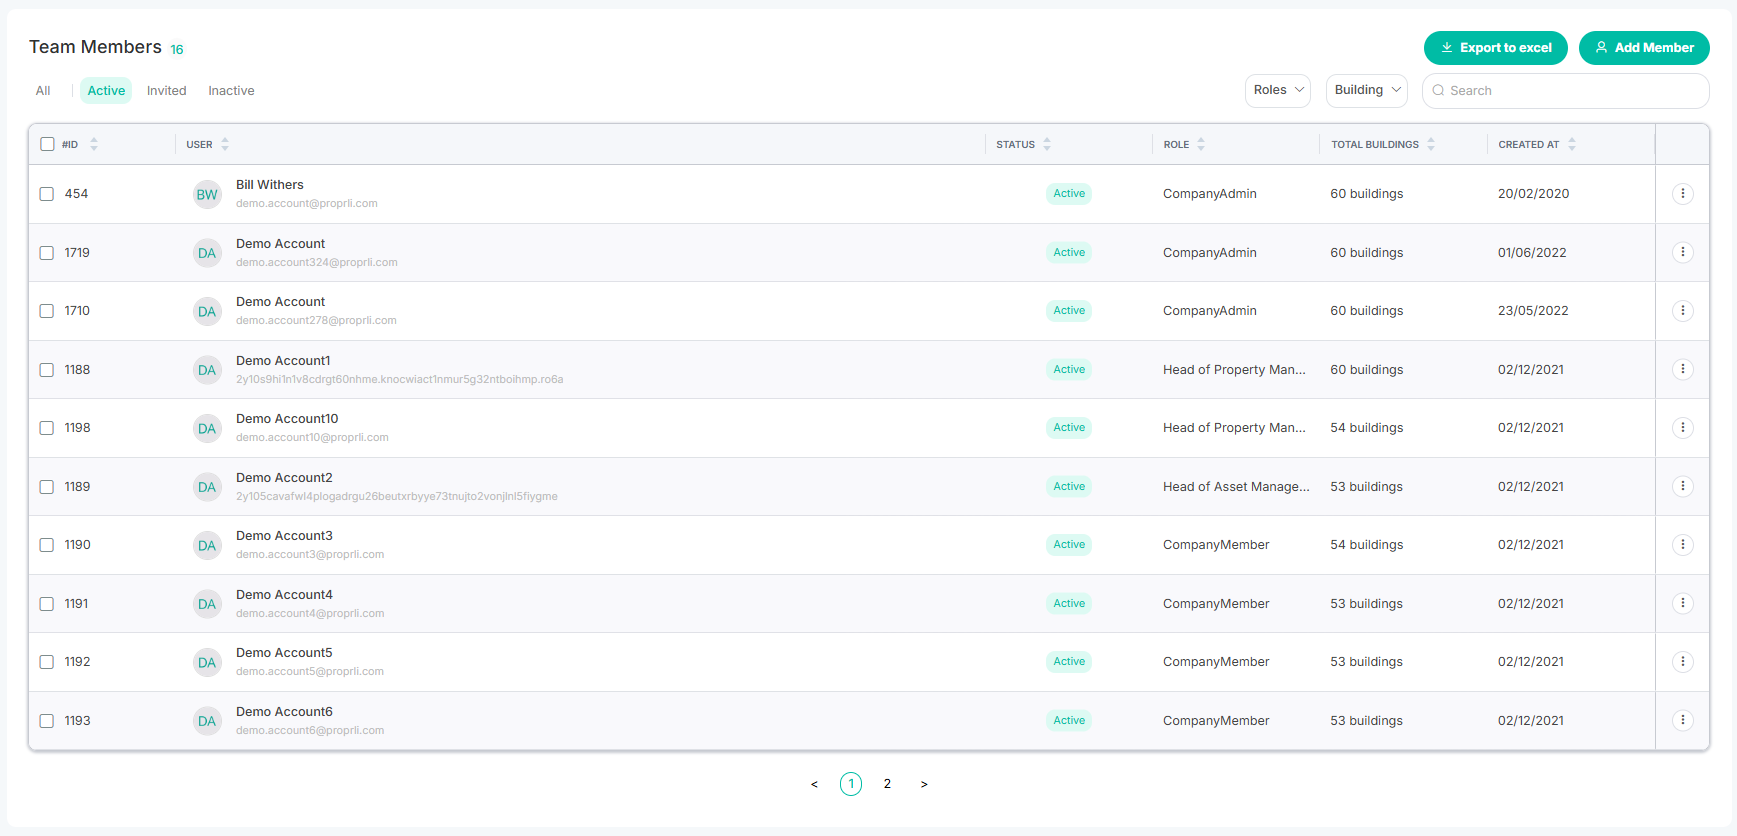Viewport: 1737px width, 836px height.
Task: Click the DA avatar for Demo Account10
Action: [207, 428]
